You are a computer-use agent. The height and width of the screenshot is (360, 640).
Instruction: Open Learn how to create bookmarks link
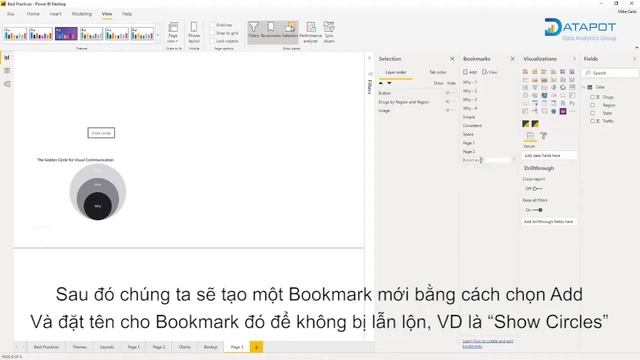pos(488,343)
